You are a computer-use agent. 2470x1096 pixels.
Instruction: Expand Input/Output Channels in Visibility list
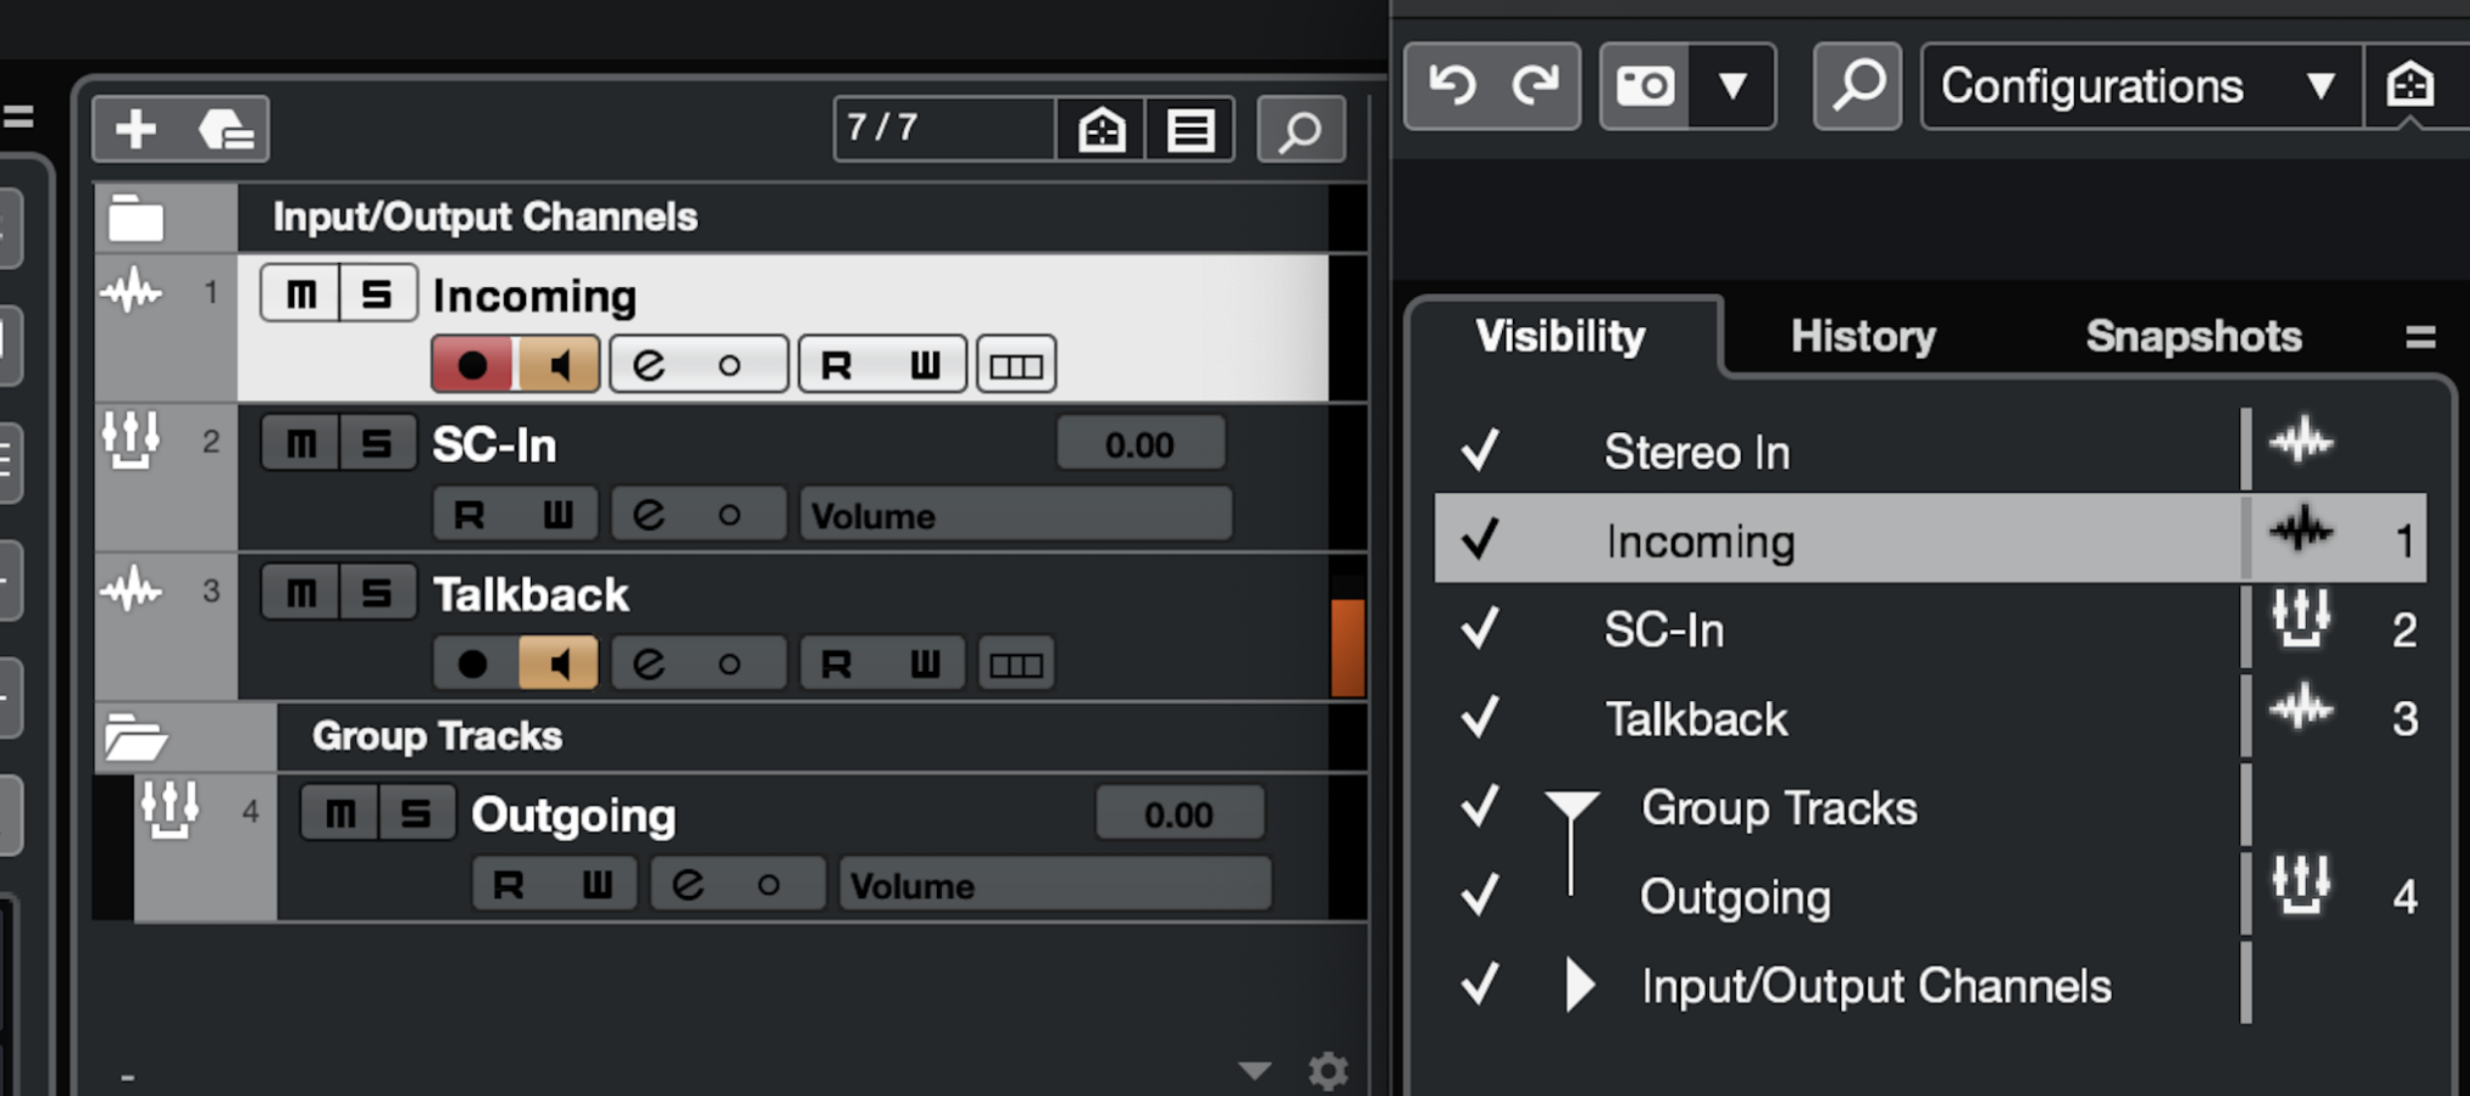1579,986
